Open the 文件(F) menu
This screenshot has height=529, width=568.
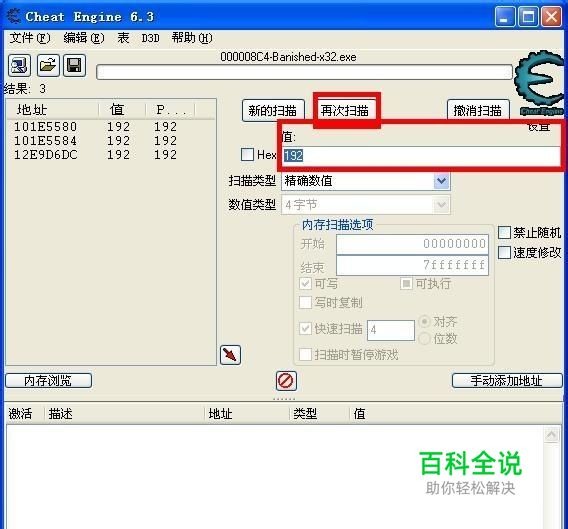[x=30, y=38]
